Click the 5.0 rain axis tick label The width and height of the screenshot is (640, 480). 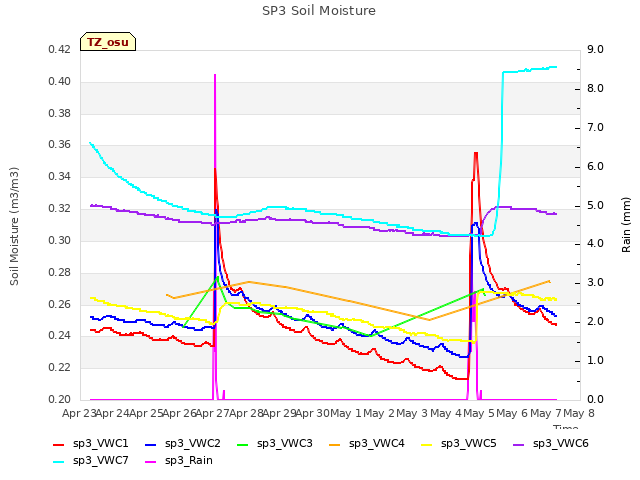click(x=595, y=206)
